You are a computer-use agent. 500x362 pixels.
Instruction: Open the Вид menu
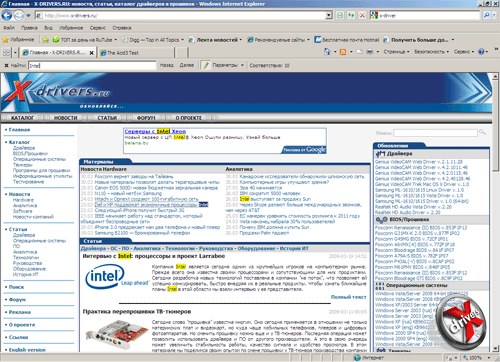[x=49, y=28]
